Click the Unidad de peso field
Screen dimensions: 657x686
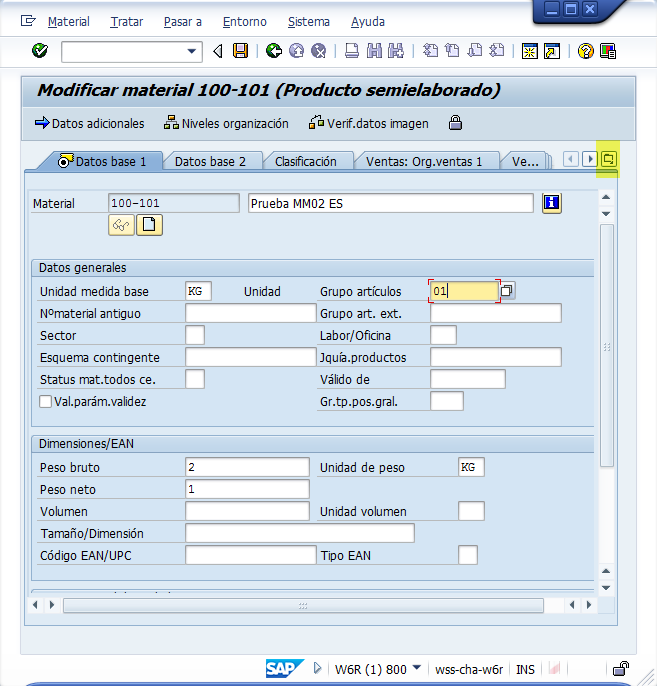(471, 467)
